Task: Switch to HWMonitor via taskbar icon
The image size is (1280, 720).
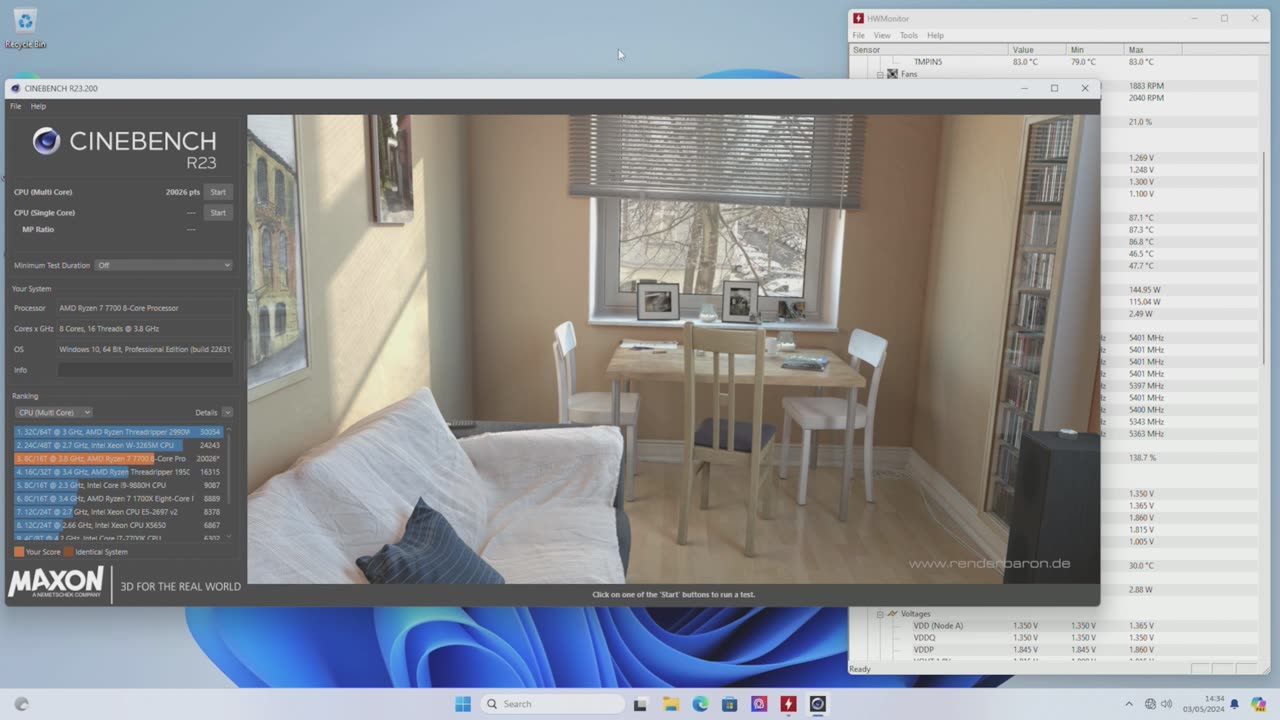Action: click(x=788, y=704)
